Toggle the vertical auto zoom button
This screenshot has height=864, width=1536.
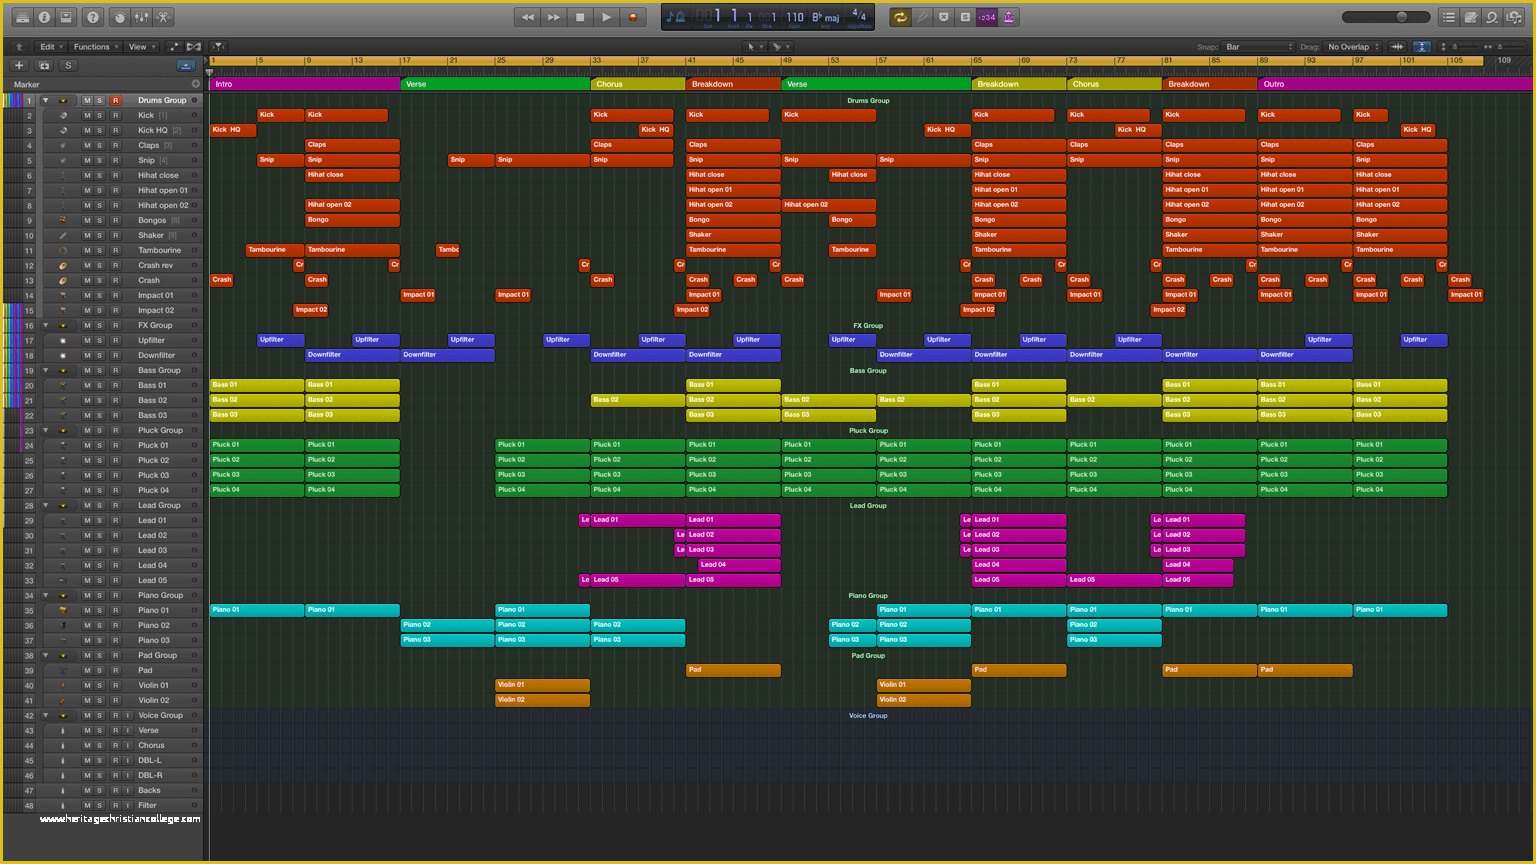1421,47
